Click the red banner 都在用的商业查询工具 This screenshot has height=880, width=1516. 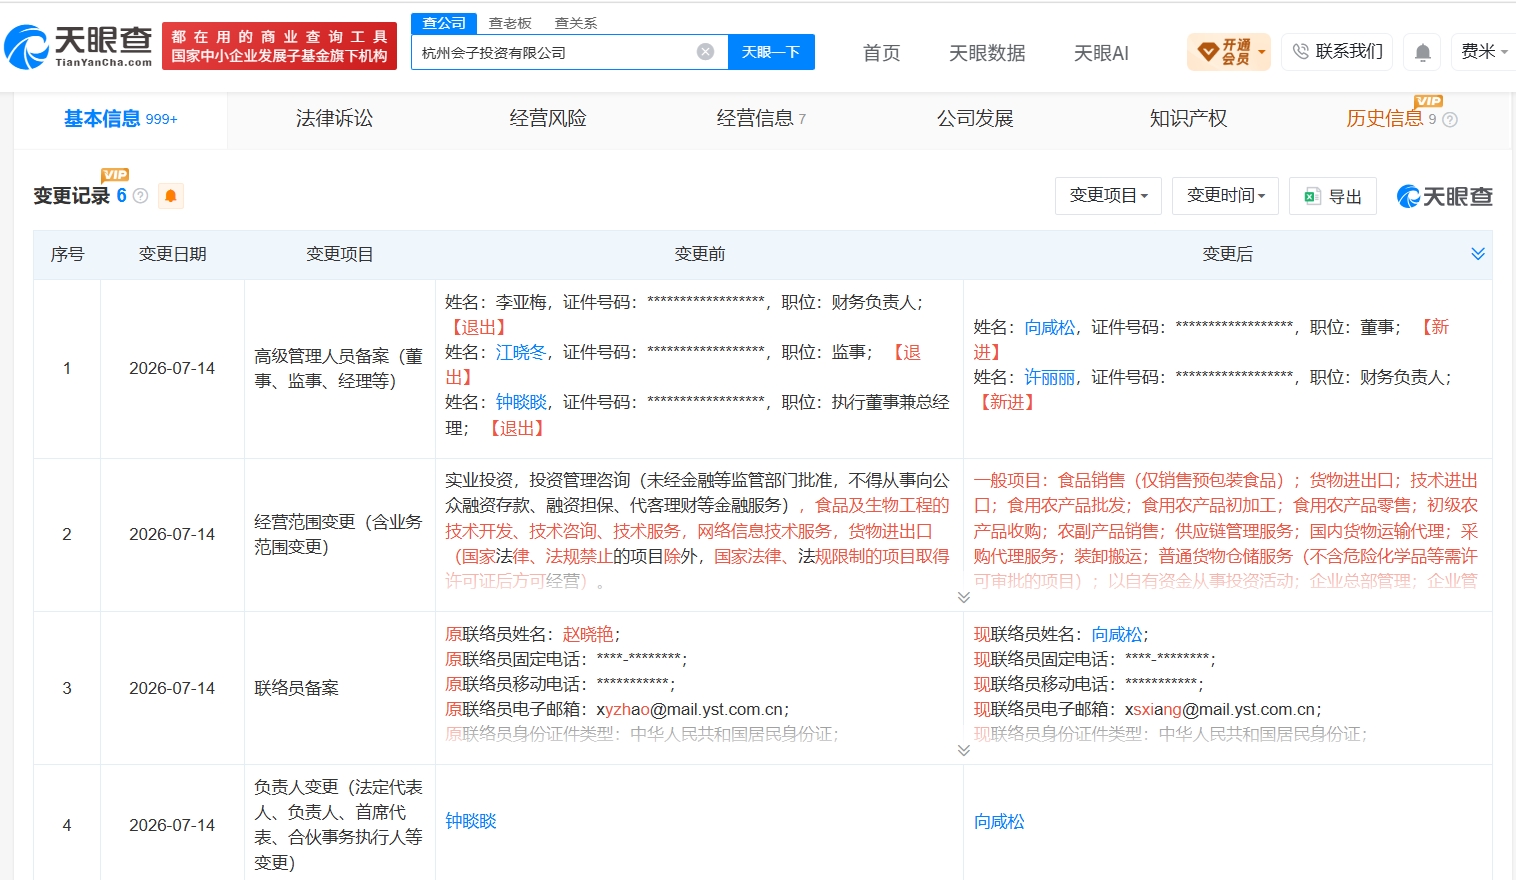click(279, 46)
